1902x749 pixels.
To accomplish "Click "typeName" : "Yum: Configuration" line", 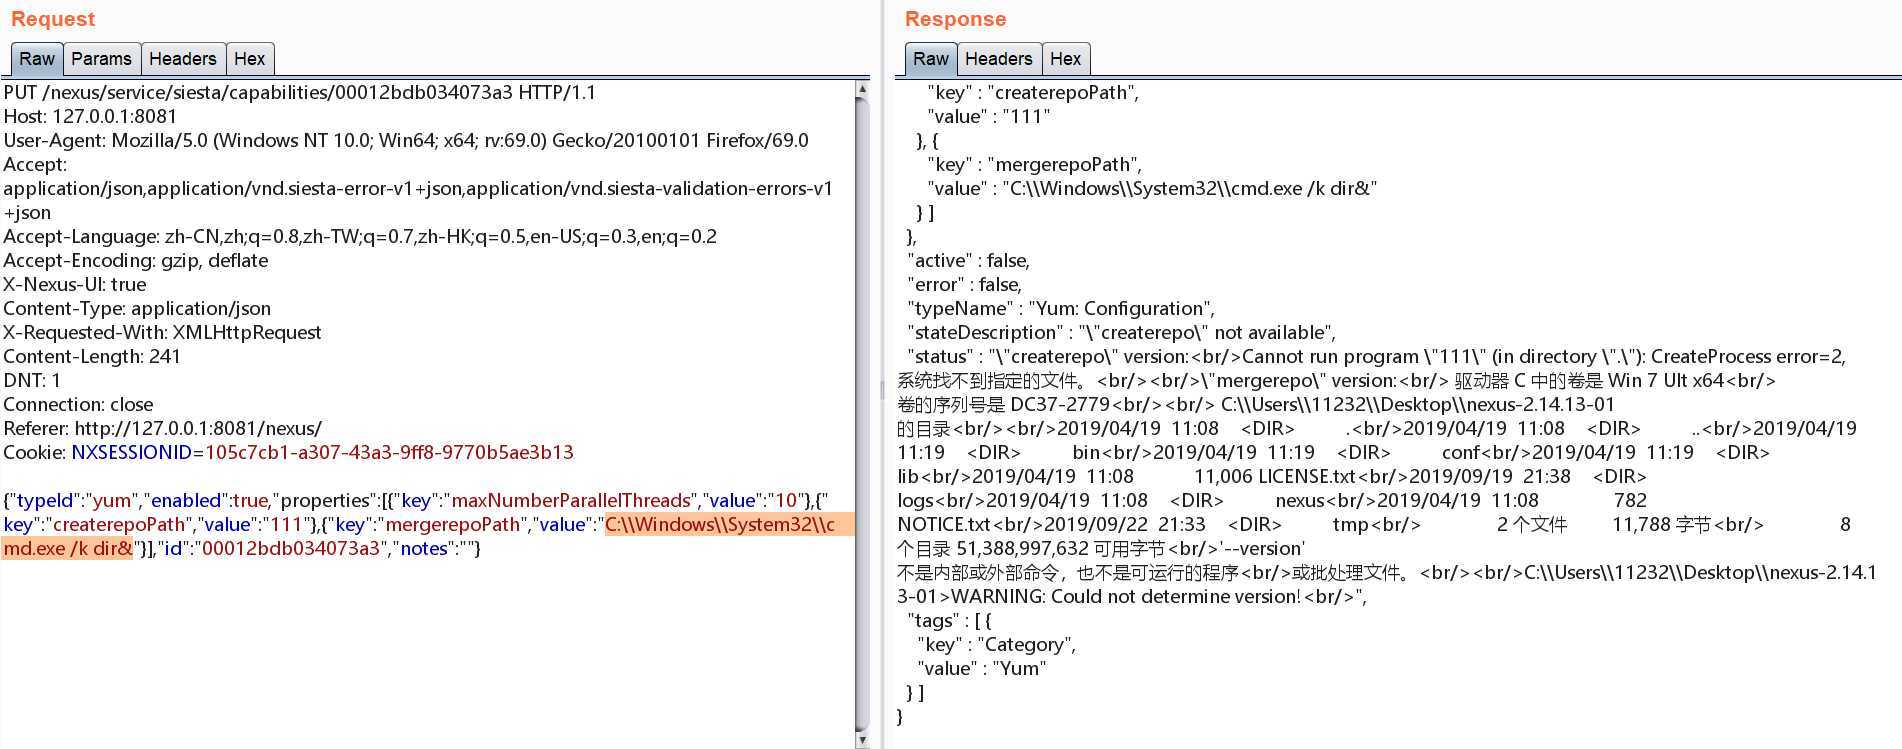I will (1061, 308).
